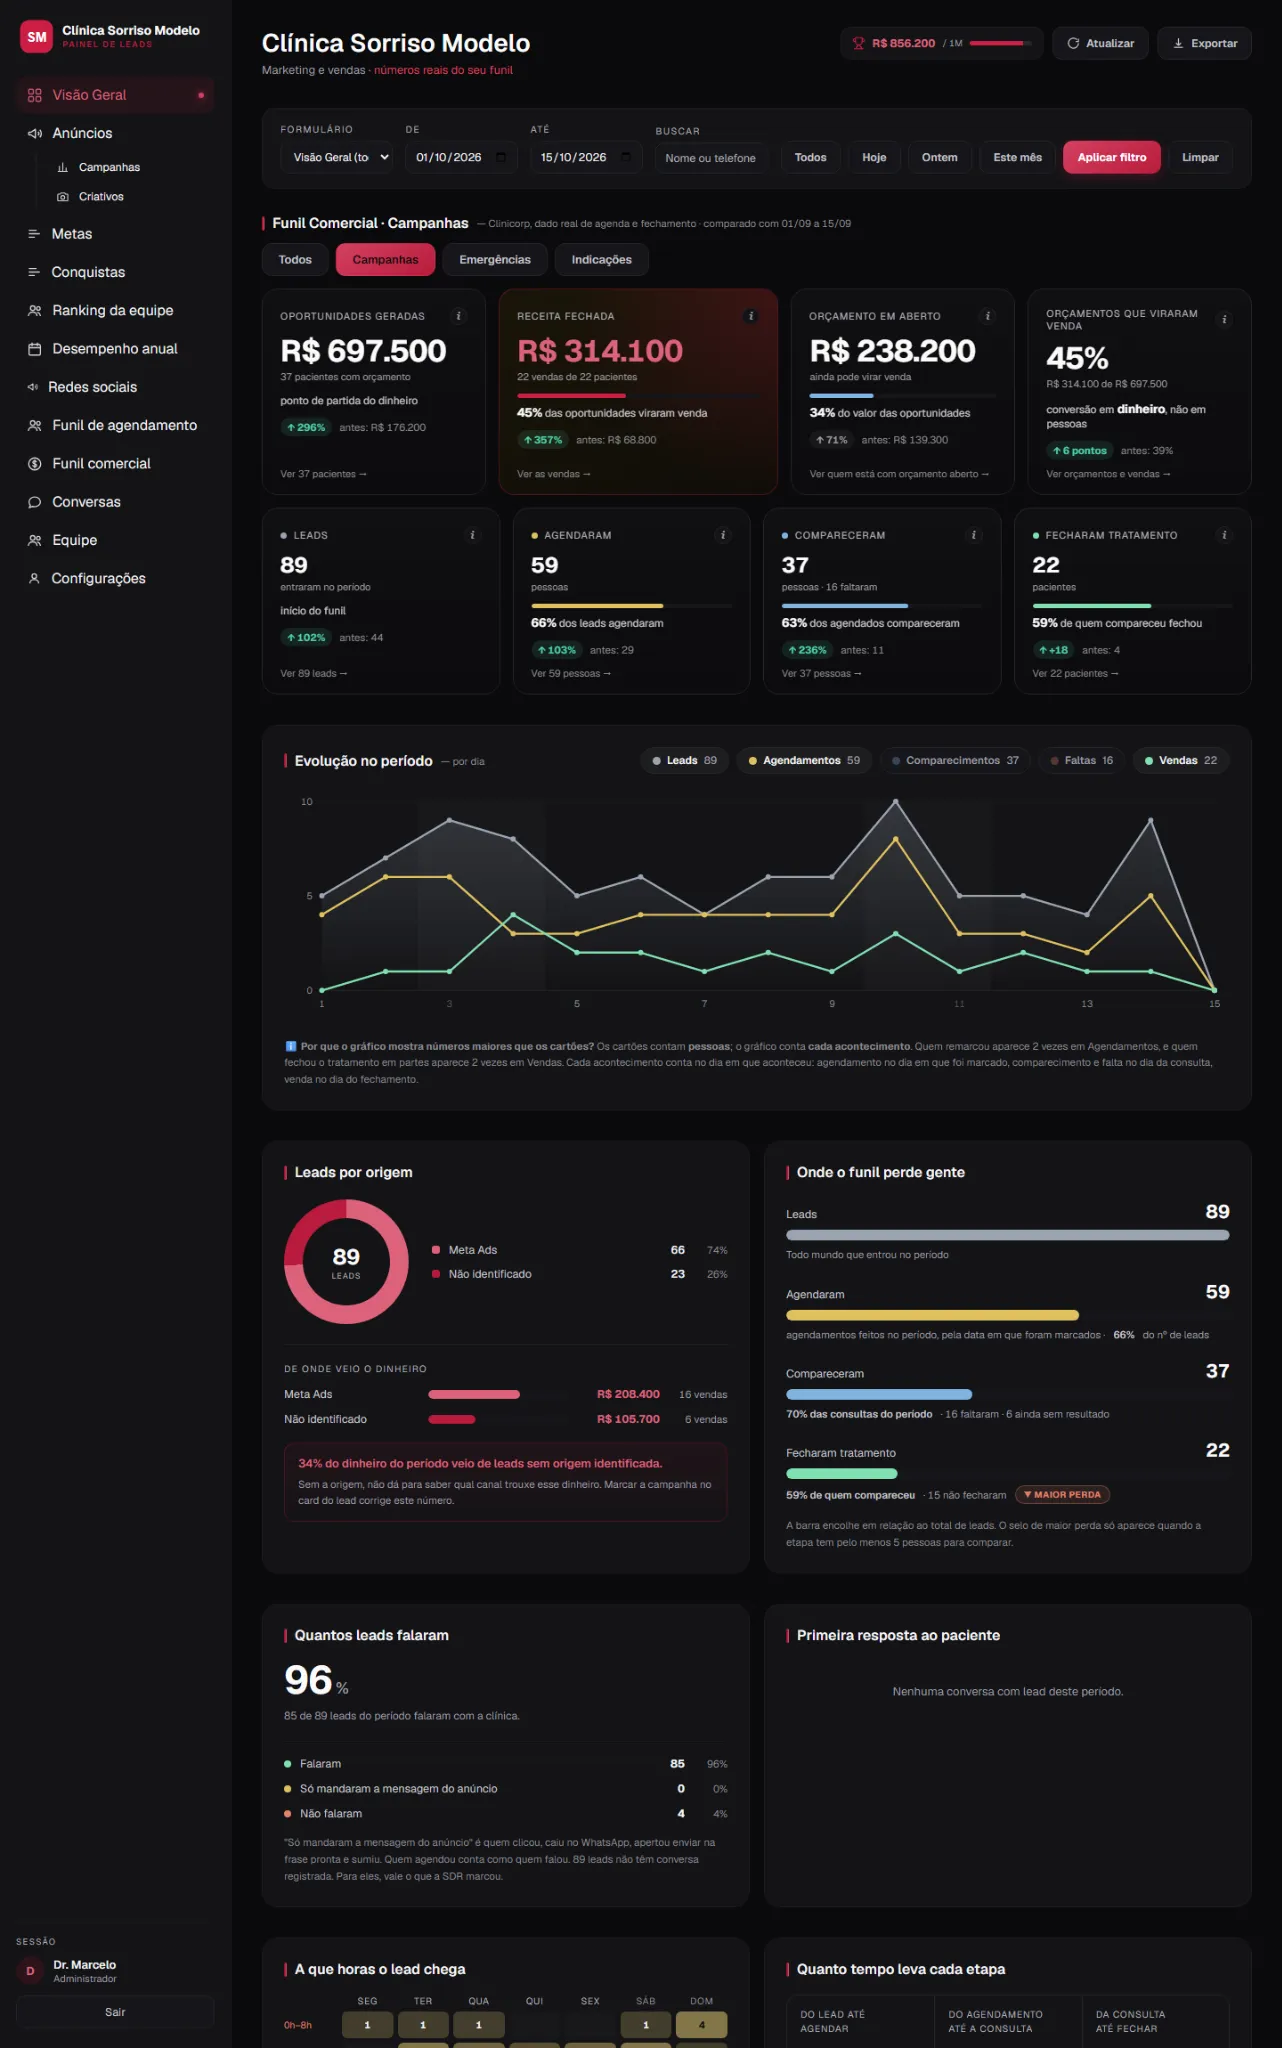Click info icon on Compareceram card
The width and height of the screenshot is (1282, 2048).
coord(974,535)
